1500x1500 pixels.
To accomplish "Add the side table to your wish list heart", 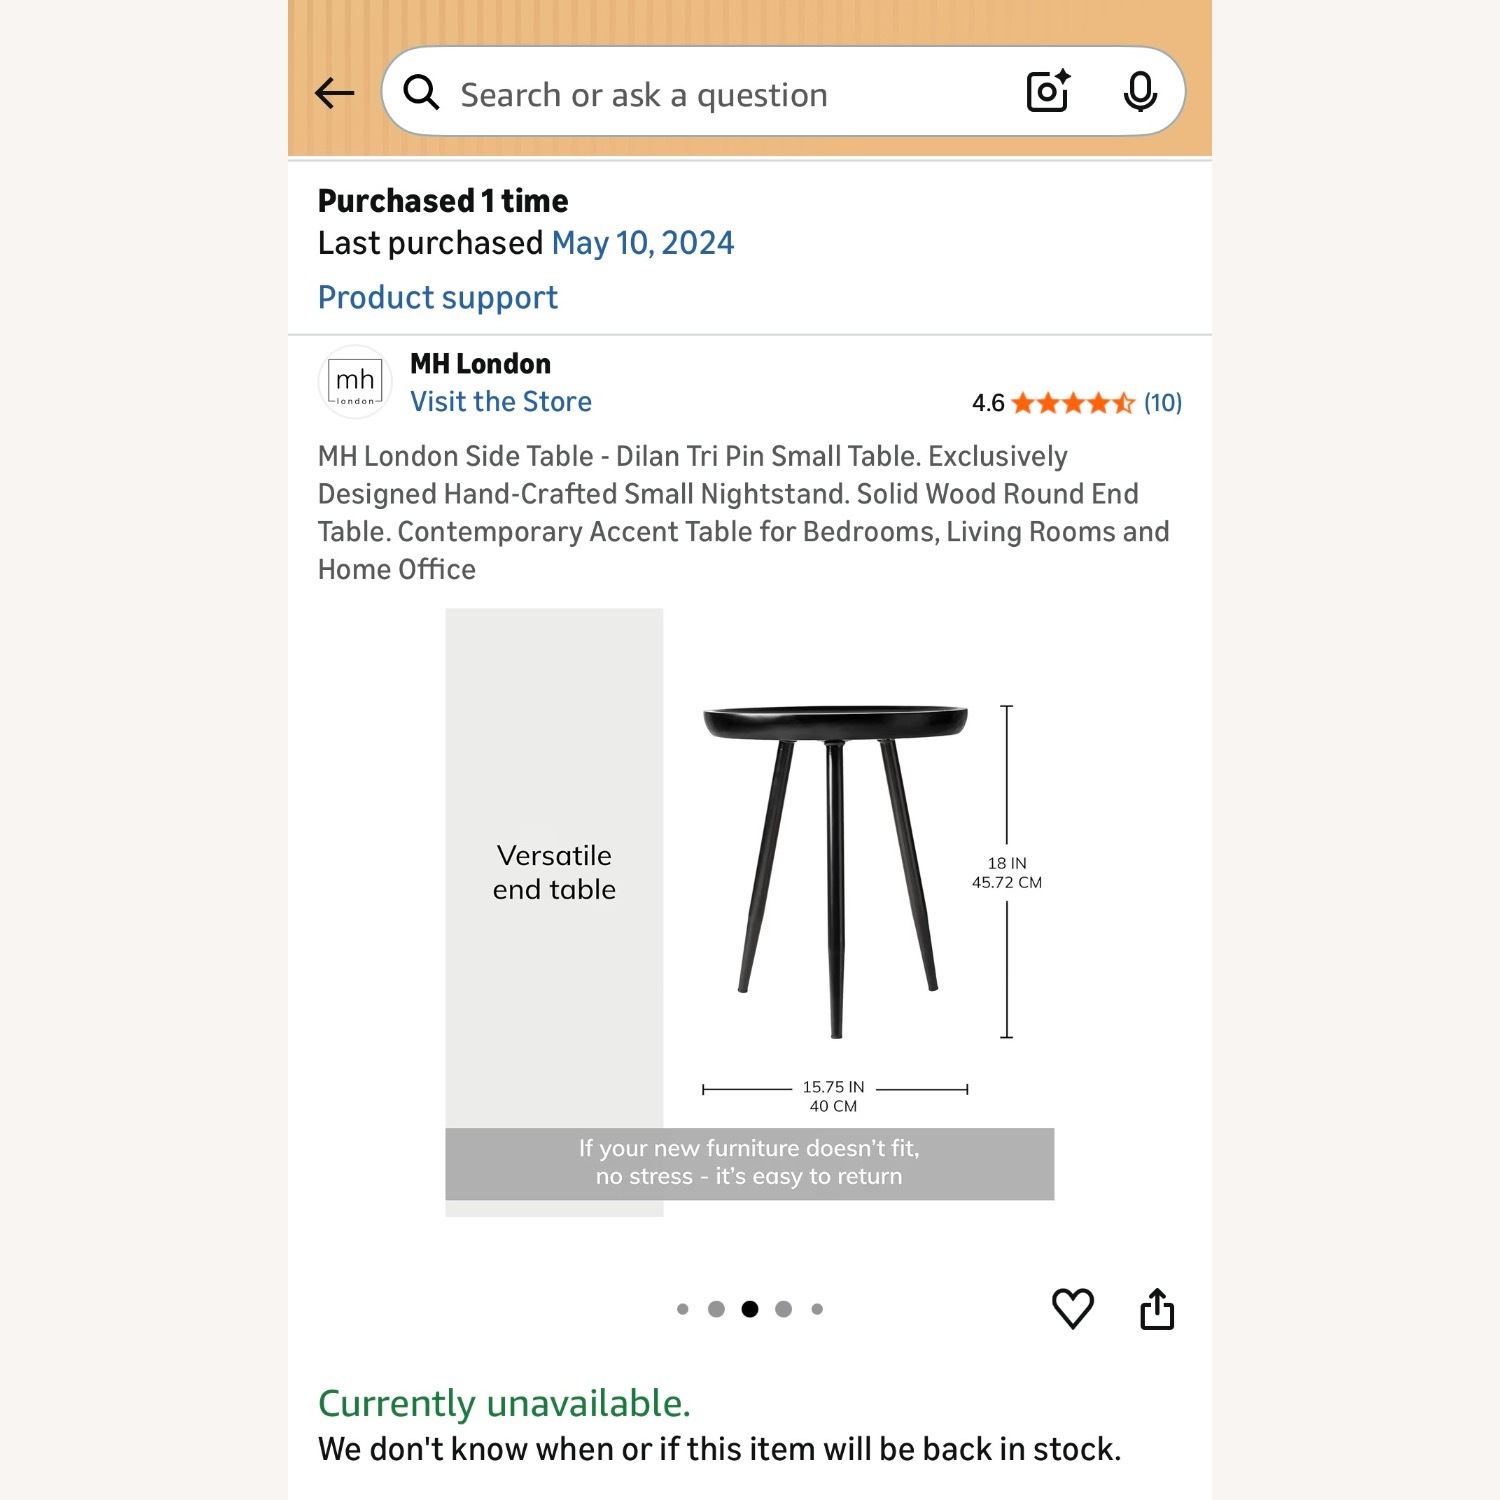I will (1073, 1307).
